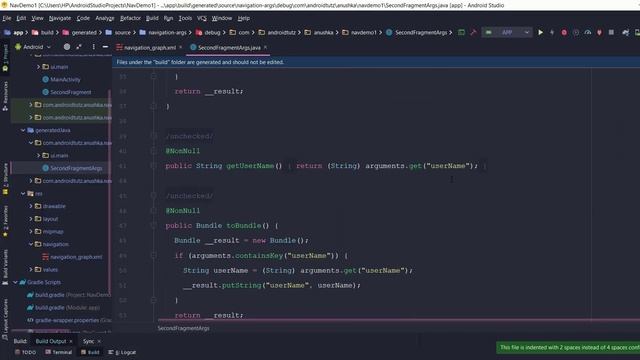Image resolution: width=640 pixels, height=360 pixels.
Task: Run the app with the green play button
Action: [x=540, y=32]
